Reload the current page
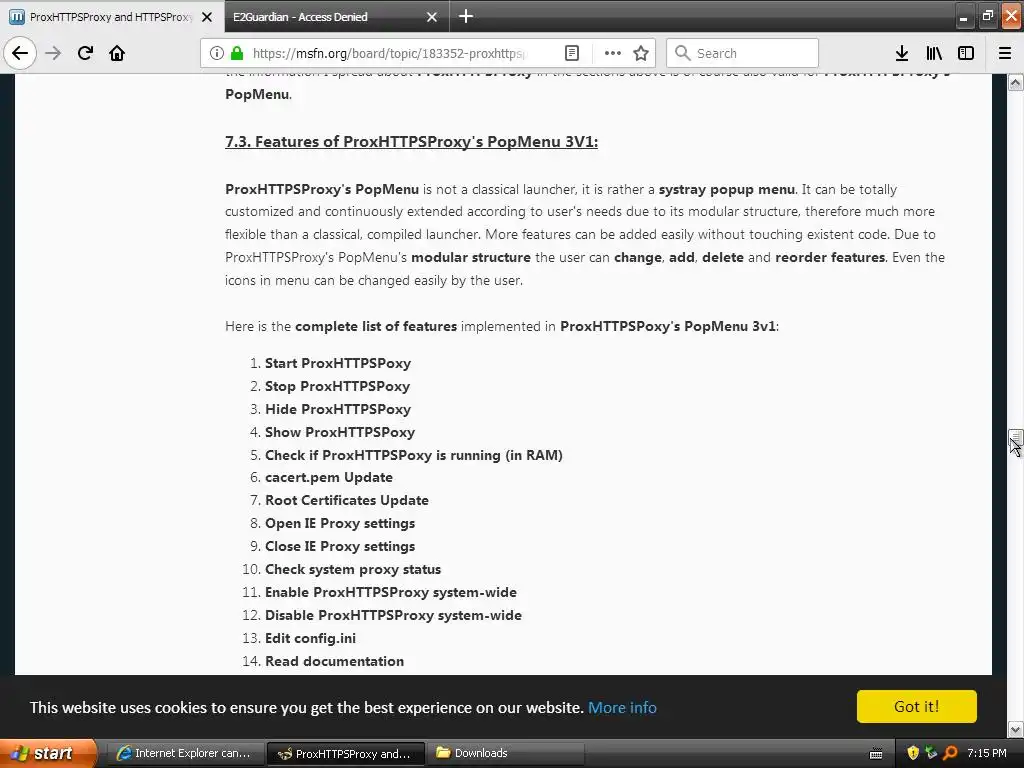 [x=85, y=53]
